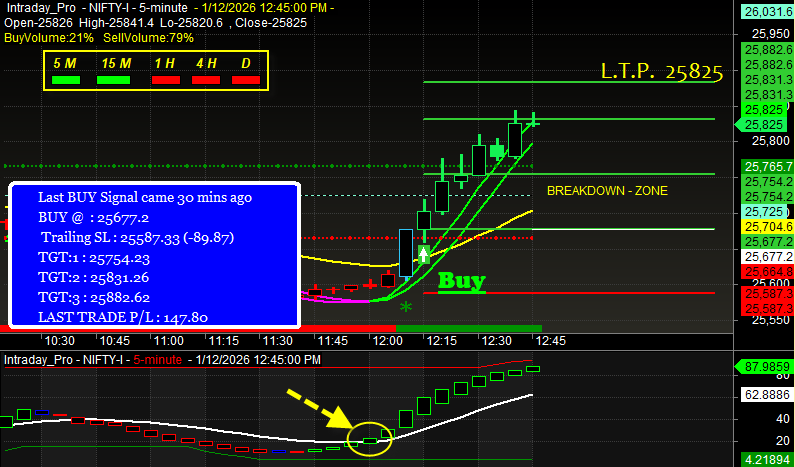The width and height of the screenshot is (795, 467).
Task: Click the "5 M" timeframe label
Action: tap(65, 63)
